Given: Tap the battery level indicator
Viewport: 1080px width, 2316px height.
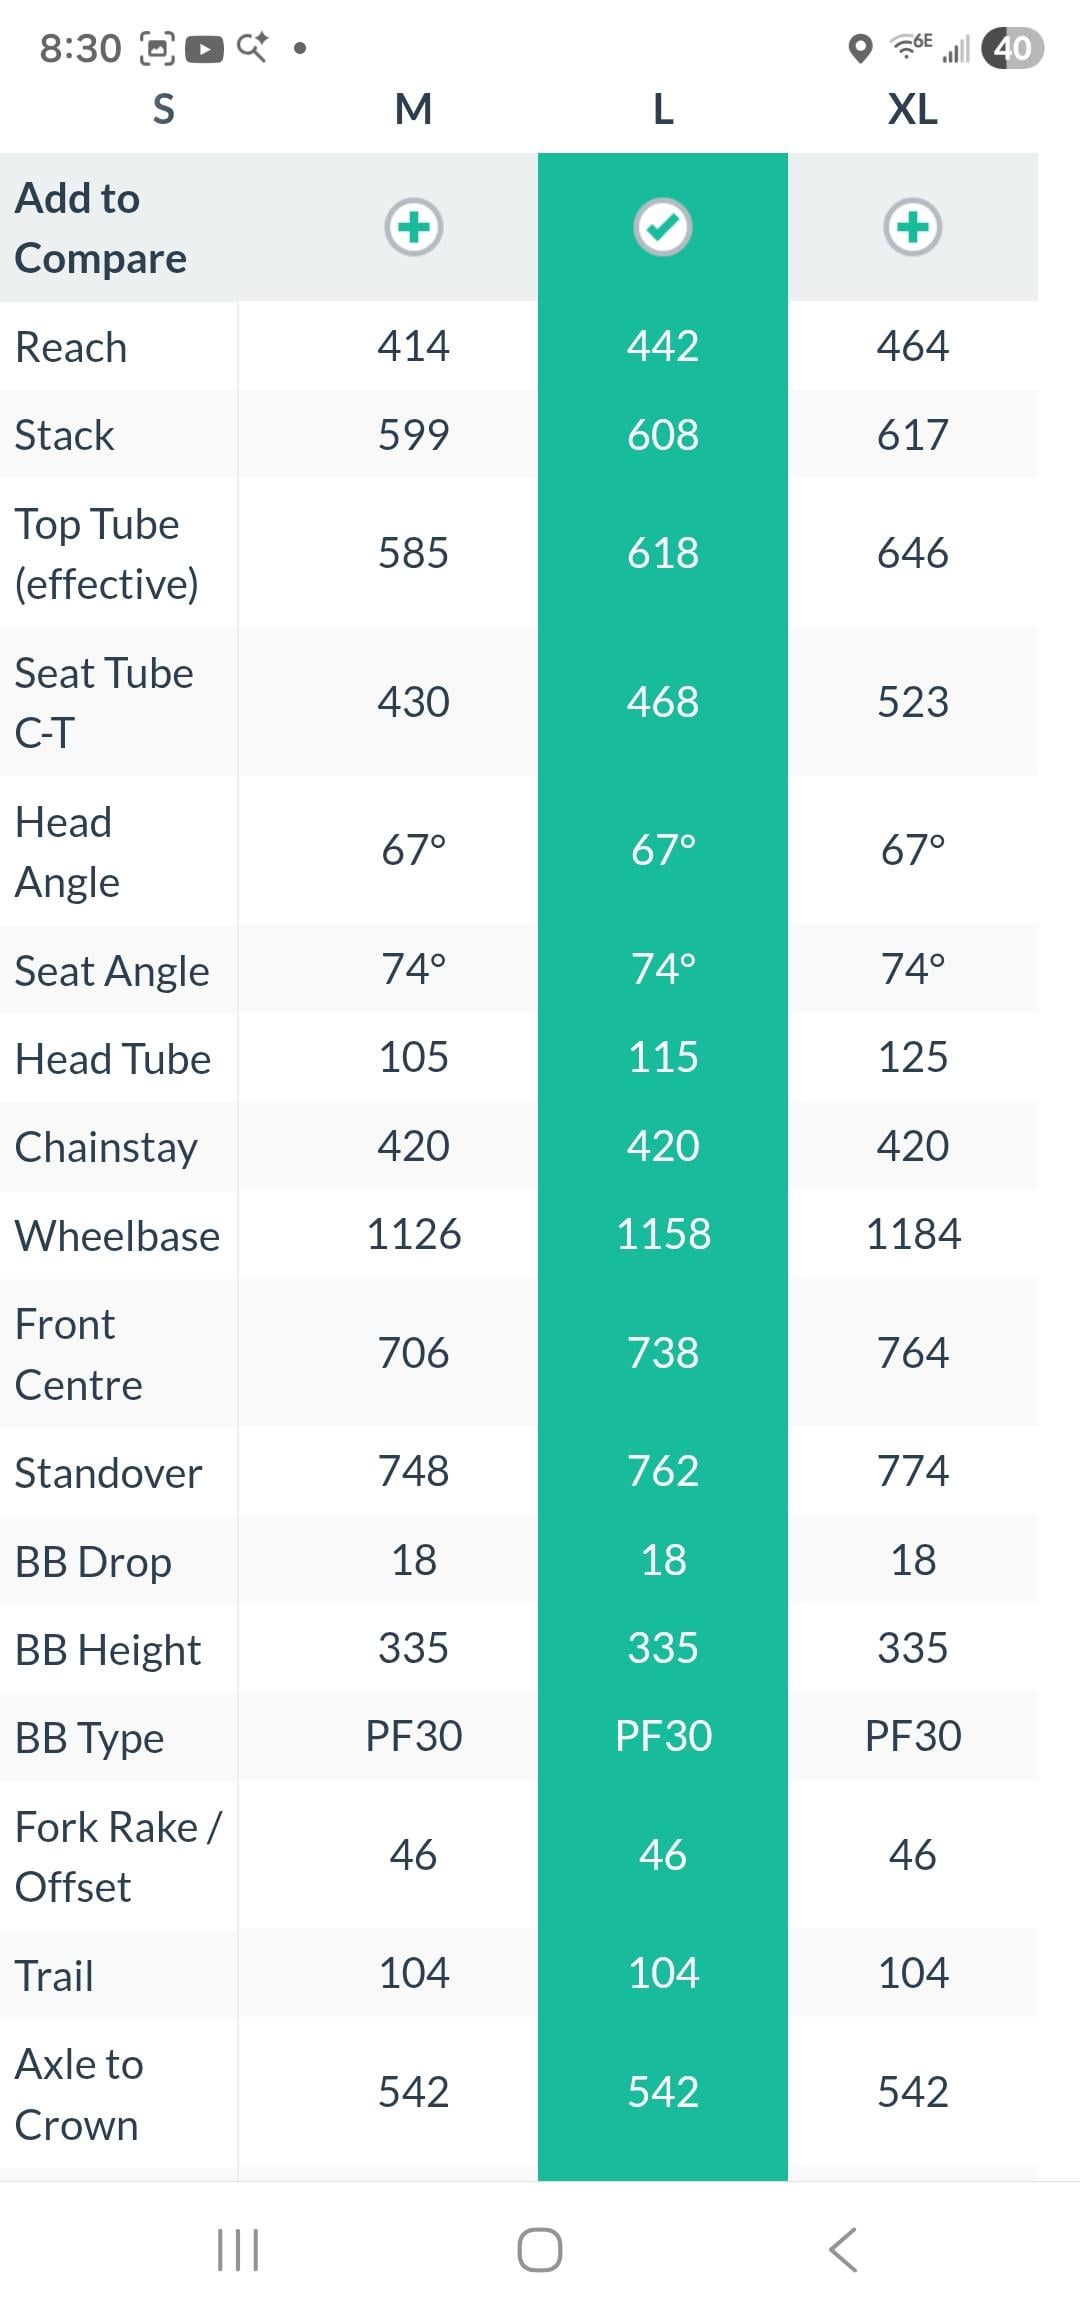Looking at the screenshot, I should [x=1012, y=48].
